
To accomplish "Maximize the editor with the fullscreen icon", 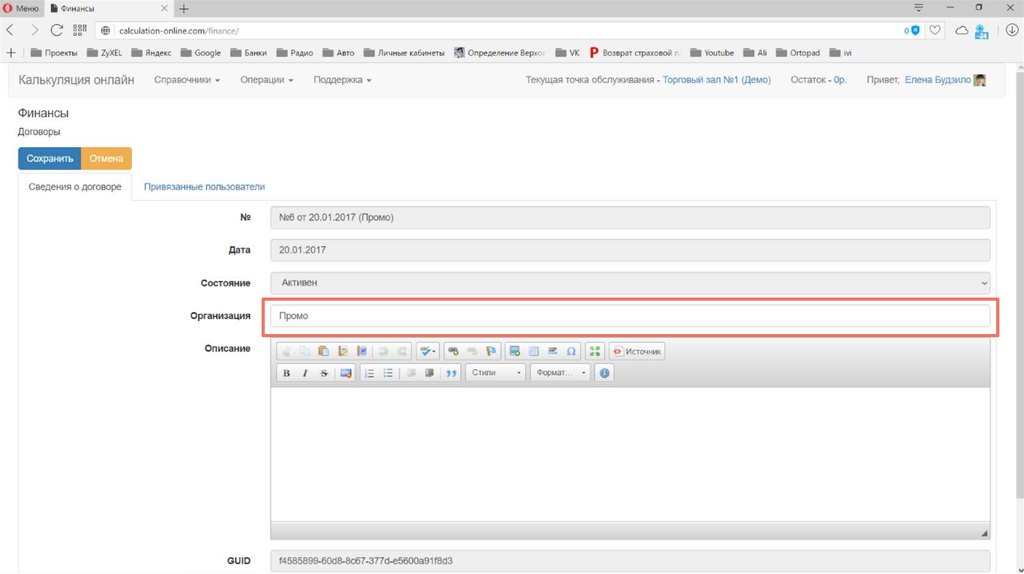I will [x=595, y=351].
